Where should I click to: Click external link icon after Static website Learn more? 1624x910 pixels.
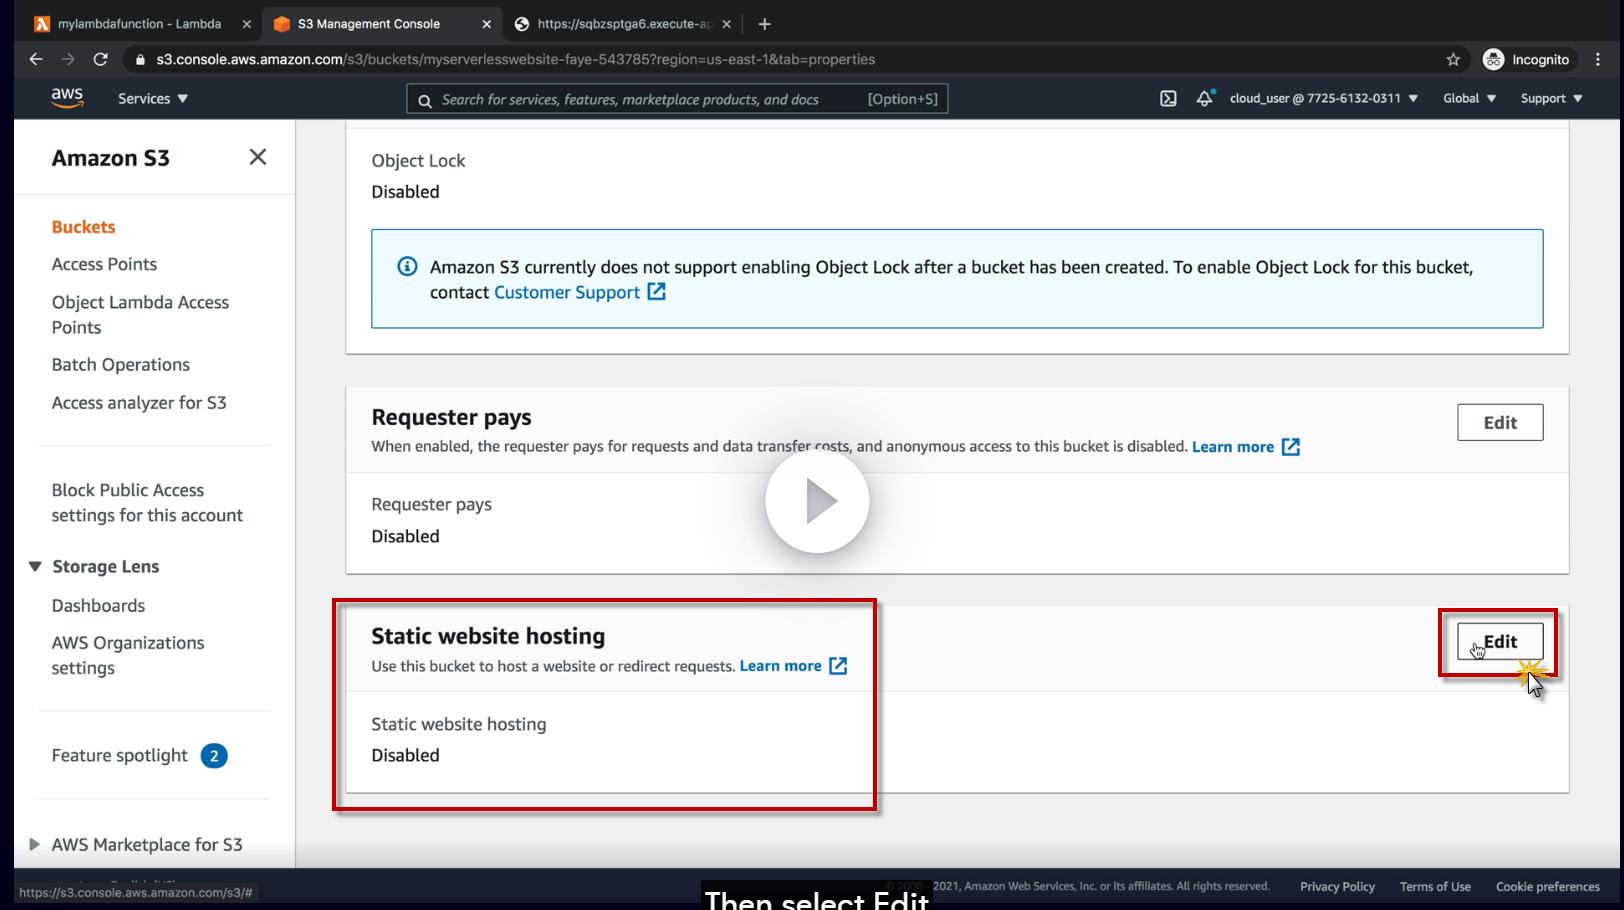pos(838,666)
